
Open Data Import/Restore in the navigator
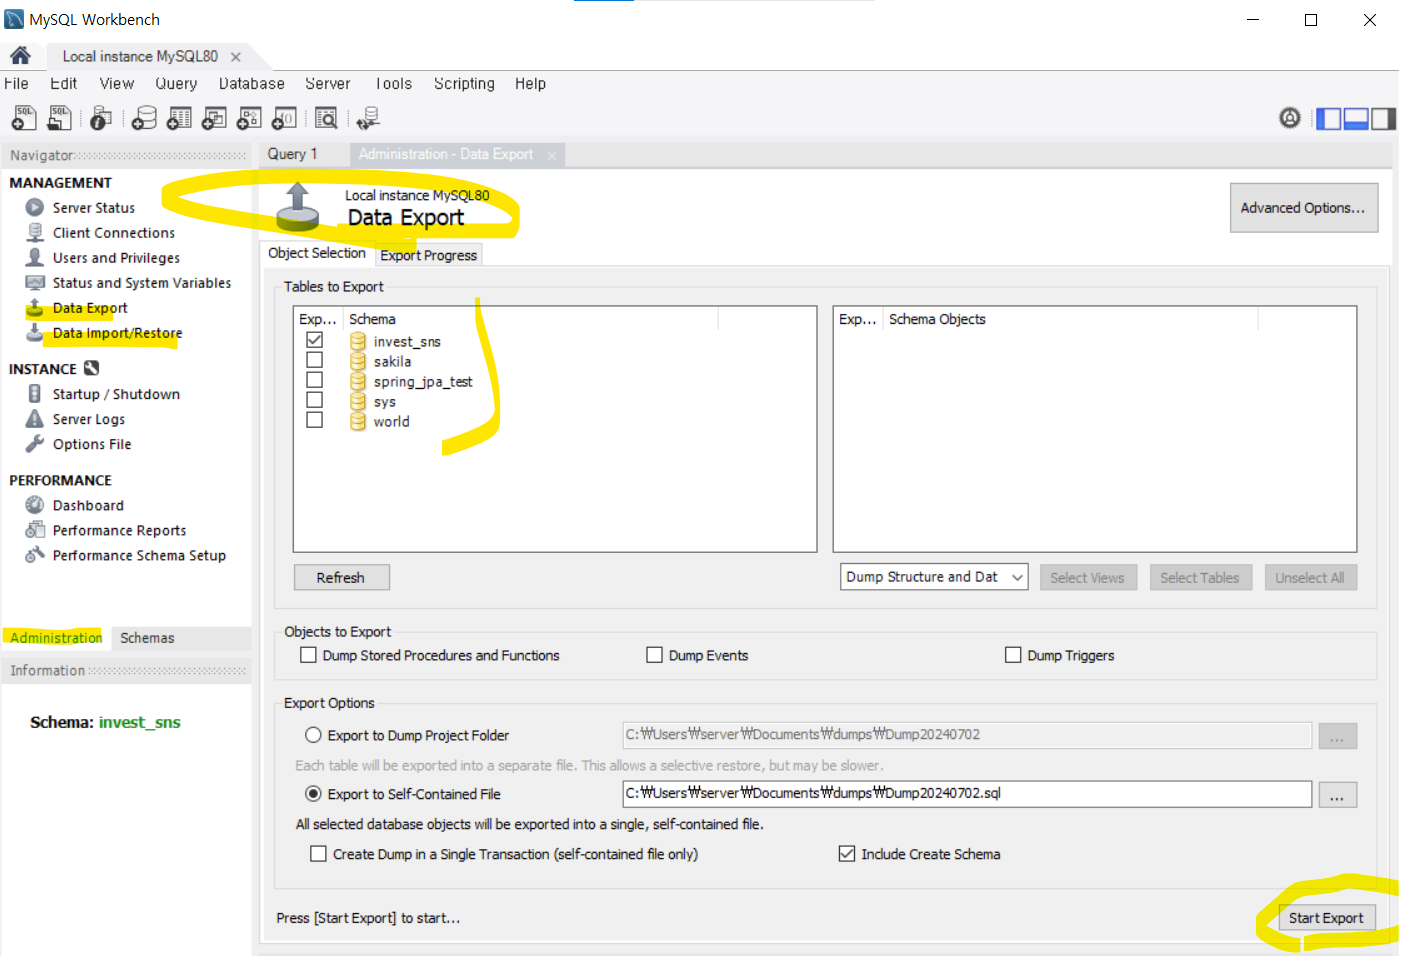click(117, 333)
